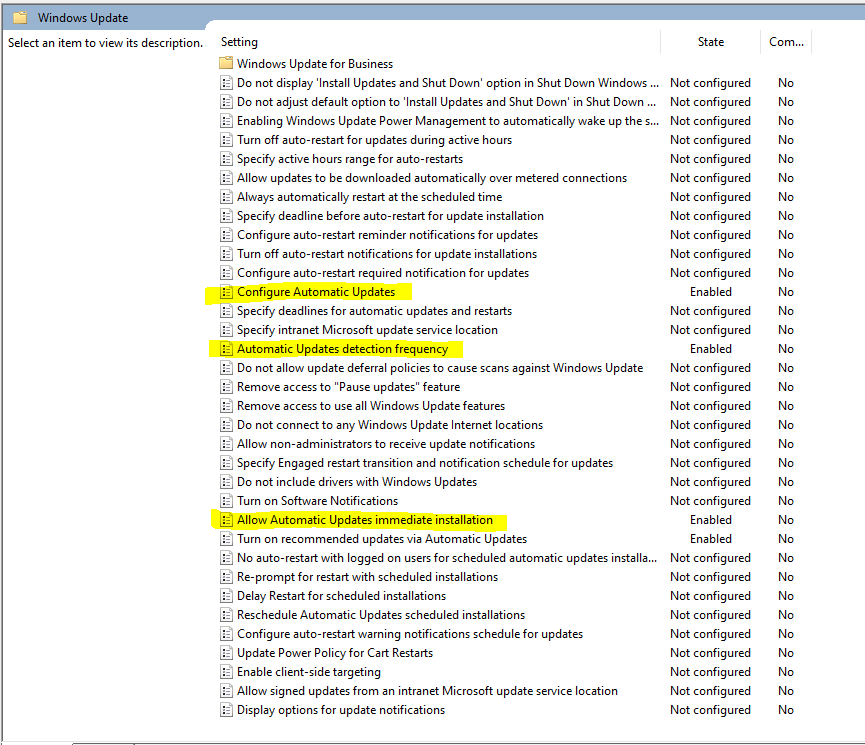
Task: Click icon beside Reschedule Automatic Updates scheduled installations
Action: [x=226, y=615]
